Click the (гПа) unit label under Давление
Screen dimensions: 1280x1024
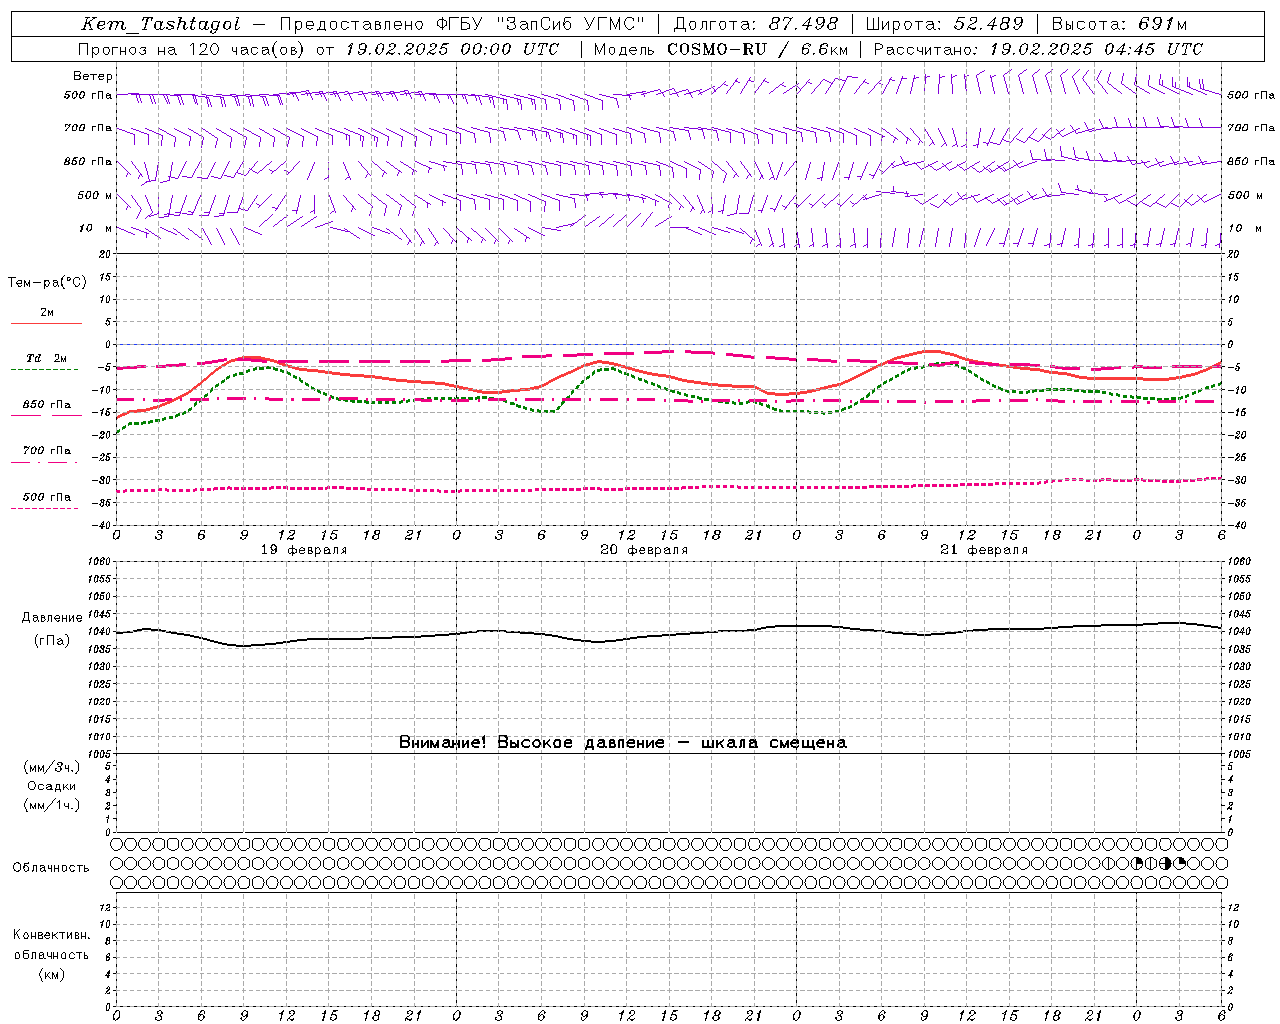click(52, 641)
